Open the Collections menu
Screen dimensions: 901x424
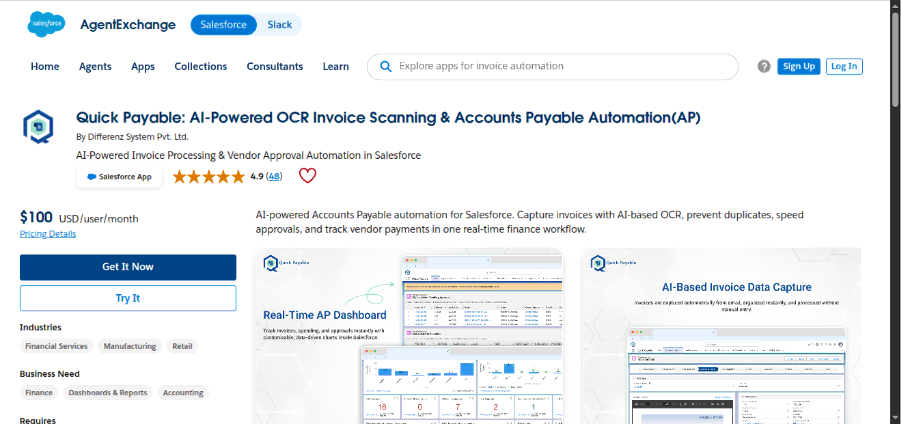201,67
